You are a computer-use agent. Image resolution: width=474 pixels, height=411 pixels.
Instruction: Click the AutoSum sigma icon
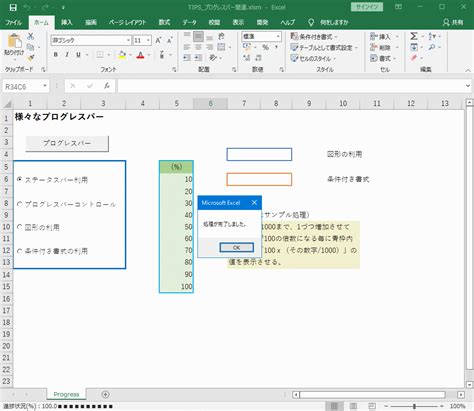[x=414, y=36]
